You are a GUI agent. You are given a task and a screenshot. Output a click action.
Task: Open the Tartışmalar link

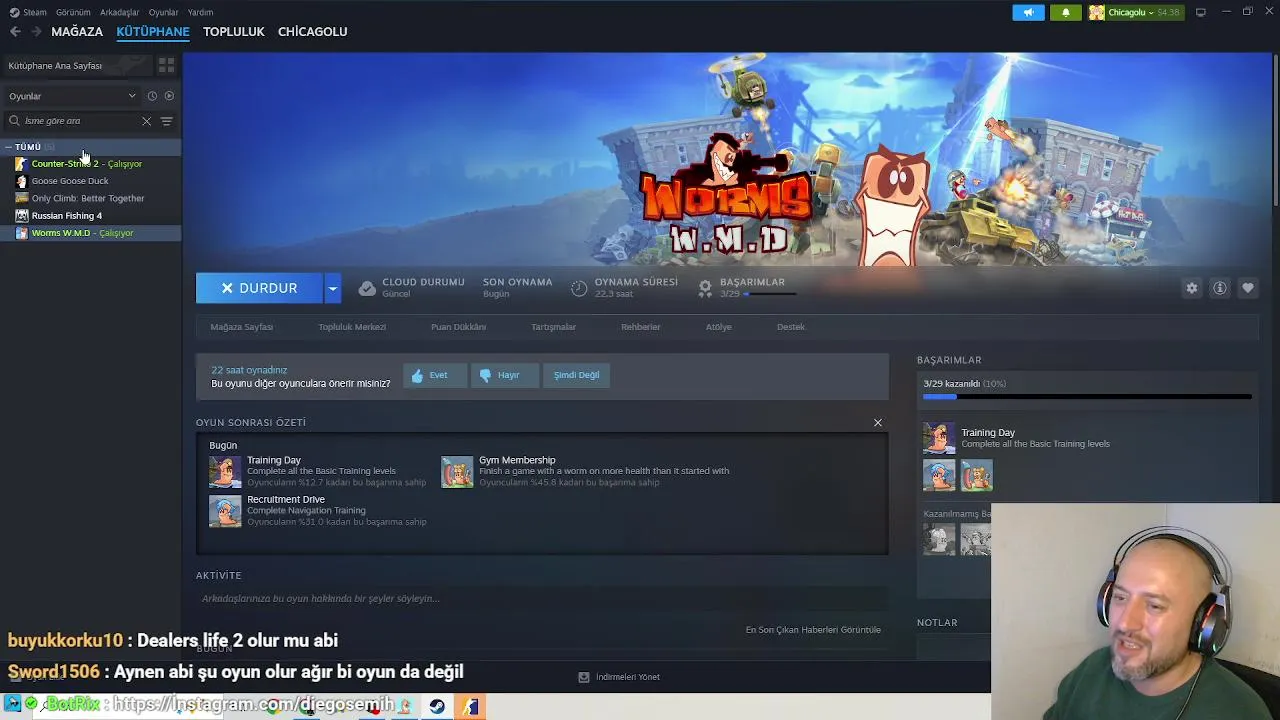click(x=554, y=327)
